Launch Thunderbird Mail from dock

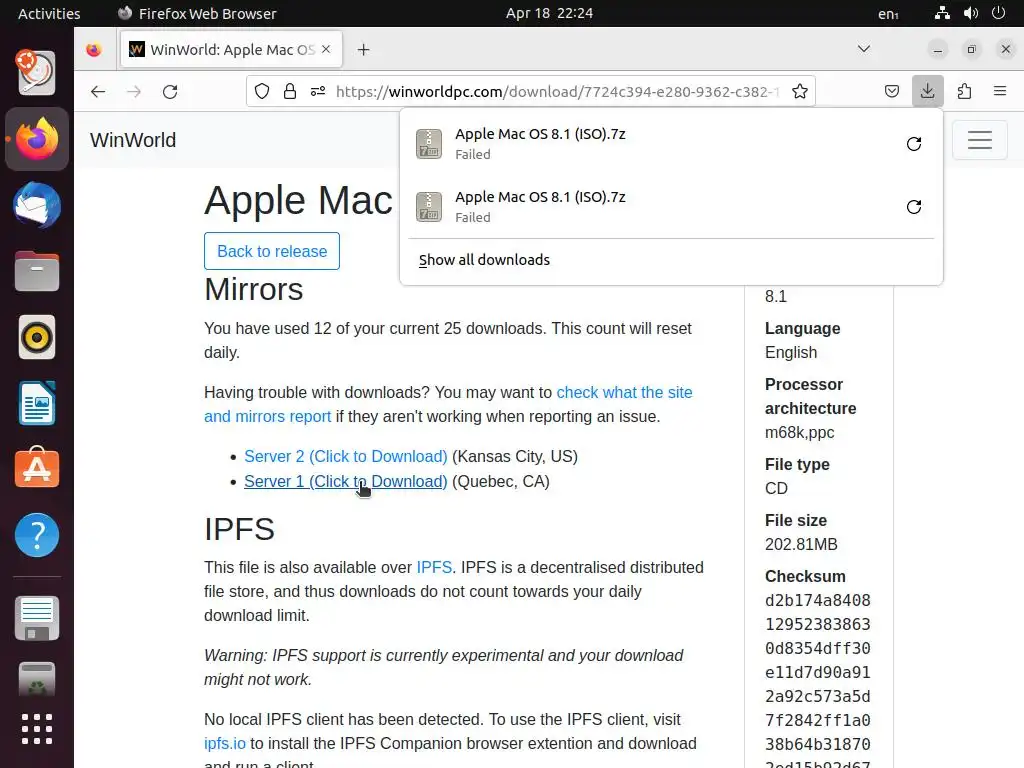37,206
